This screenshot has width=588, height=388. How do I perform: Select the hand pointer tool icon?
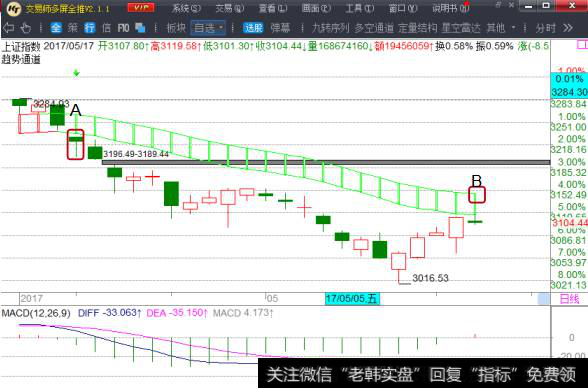(26, 28)
